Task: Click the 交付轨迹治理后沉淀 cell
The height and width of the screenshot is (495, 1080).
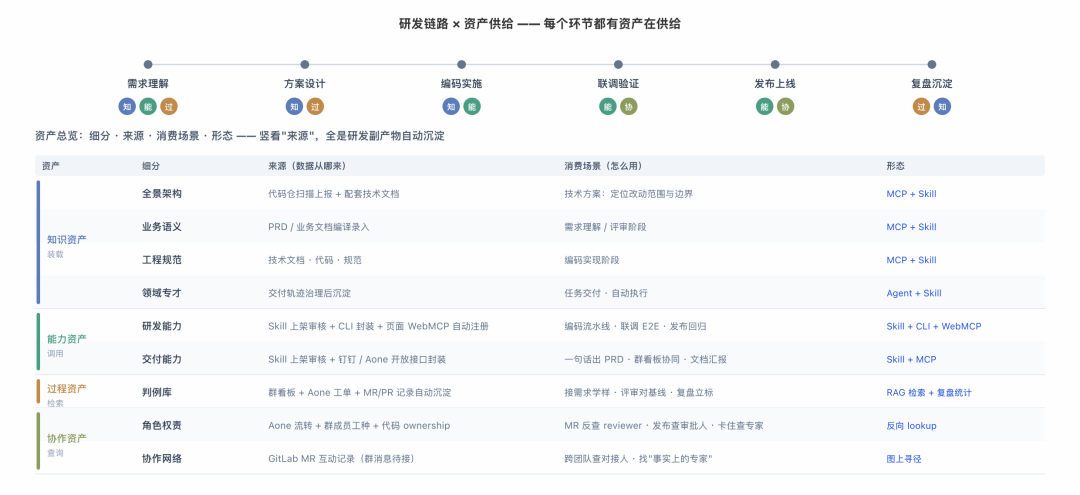Action: (x=309, y=293)
